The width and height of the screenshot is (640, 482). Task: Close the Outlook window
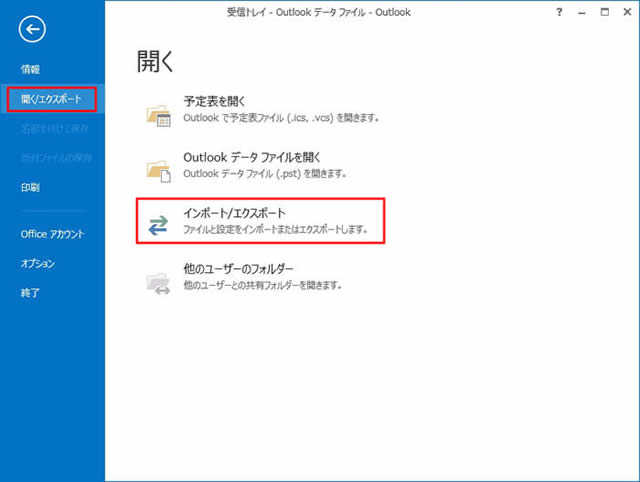(x=627, y=12)
